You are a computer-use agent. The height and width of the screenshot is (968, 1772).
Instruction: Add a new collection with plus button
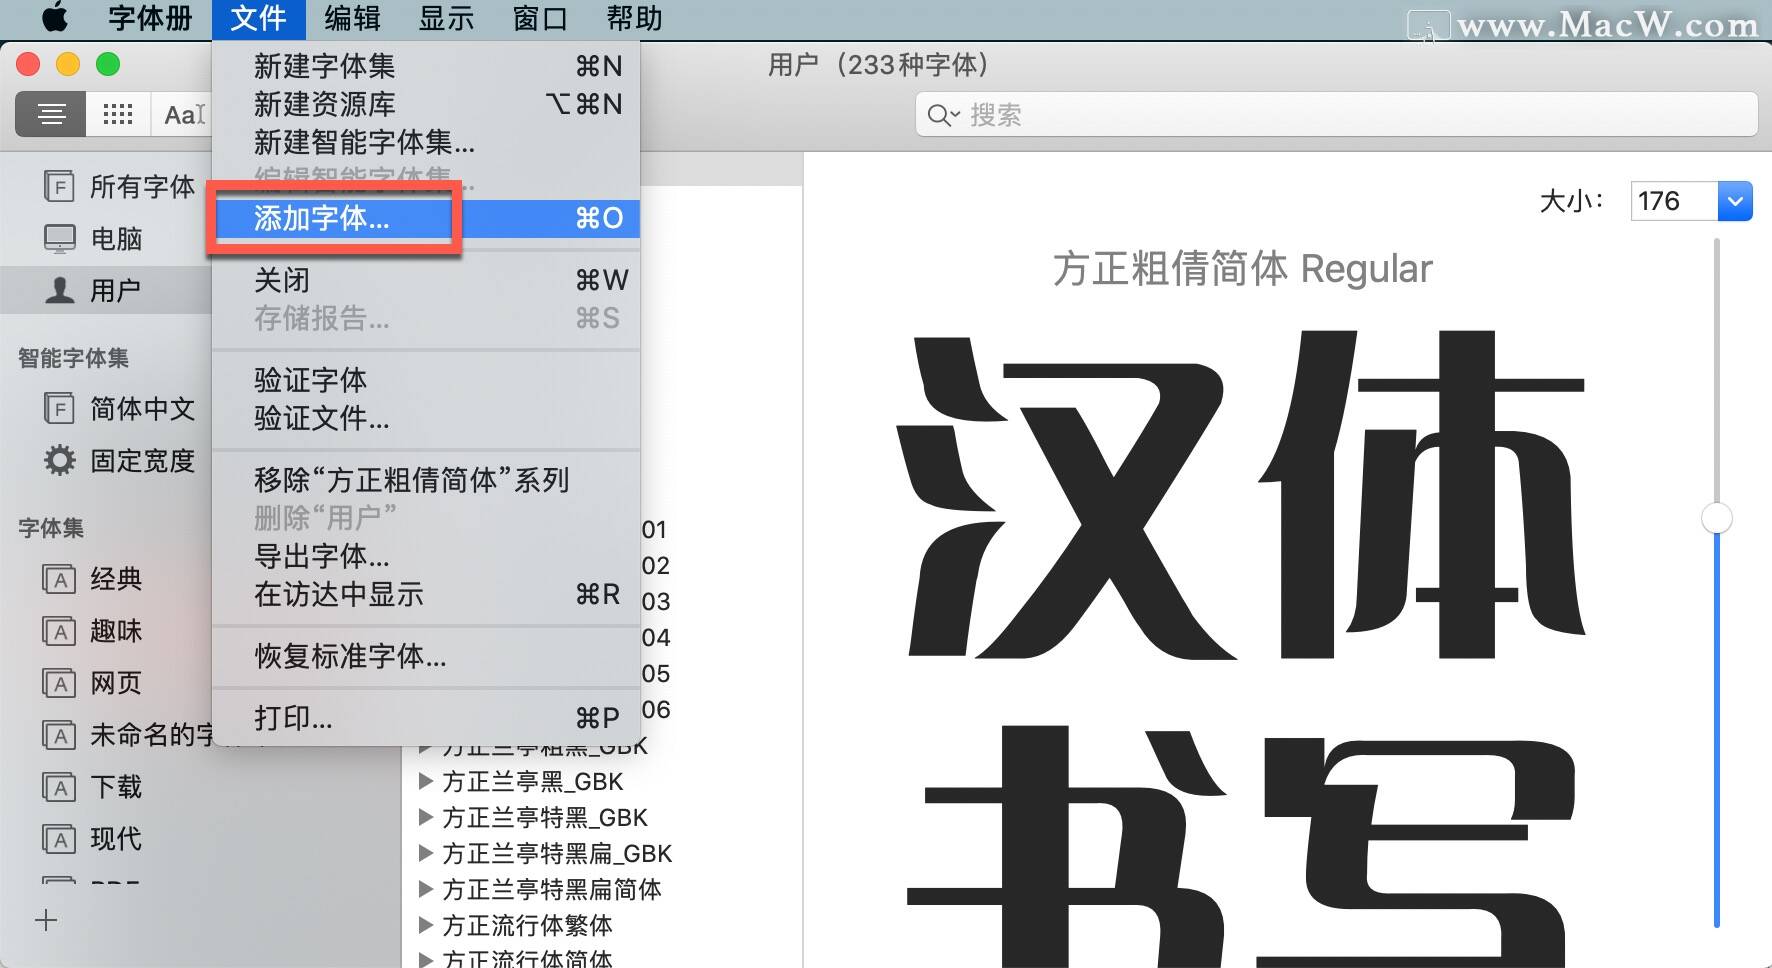(x=46, y=920)
